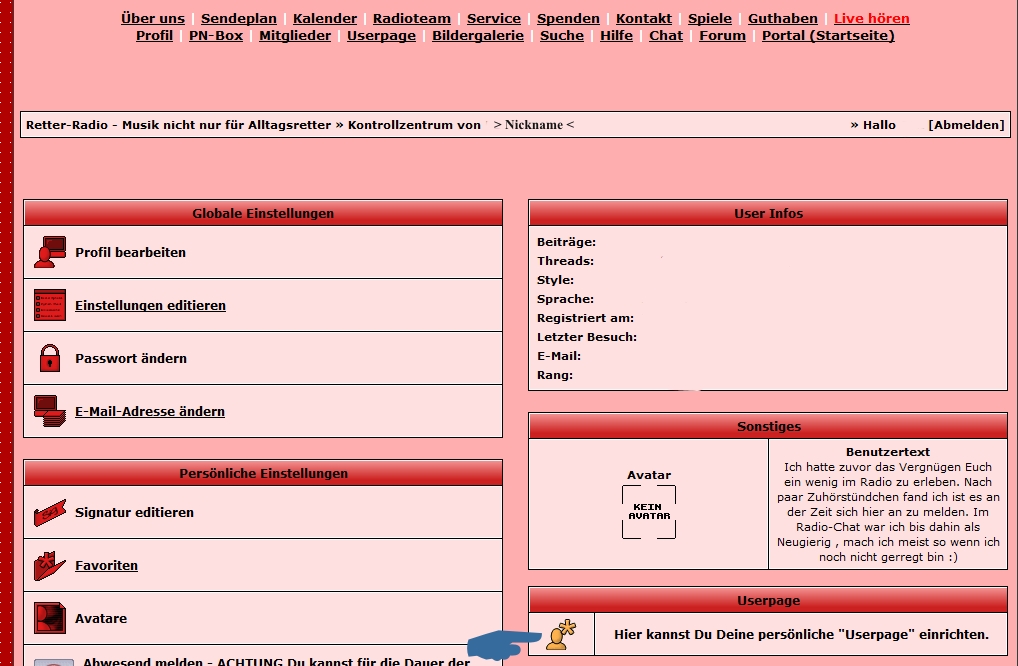Click the Favoriten folder icon

(x=49, y=566)
